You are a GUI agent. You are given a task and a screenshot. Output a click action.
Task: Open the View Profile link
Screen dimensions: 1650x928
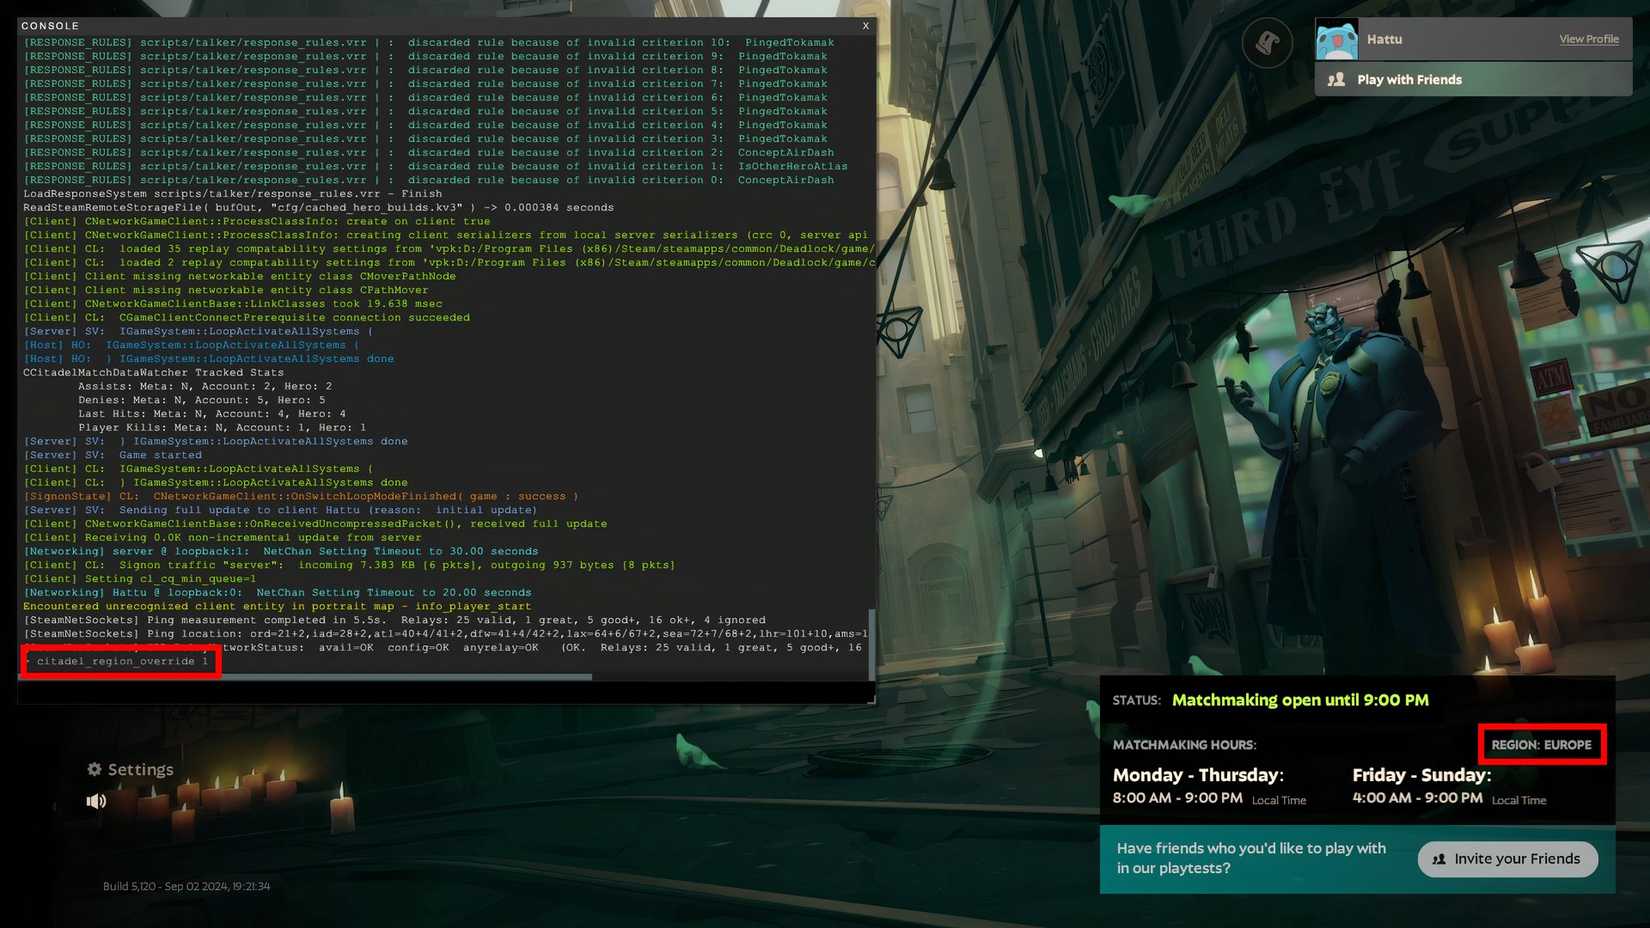coord(1588,39)
